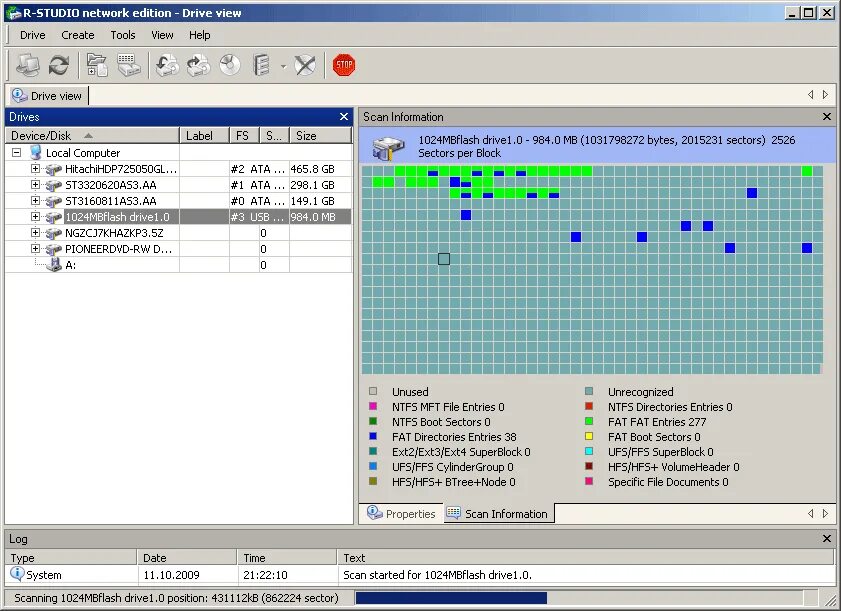Screen dimensions: 841x611
Task: Select the A: drive row
Action: [179, 265]
